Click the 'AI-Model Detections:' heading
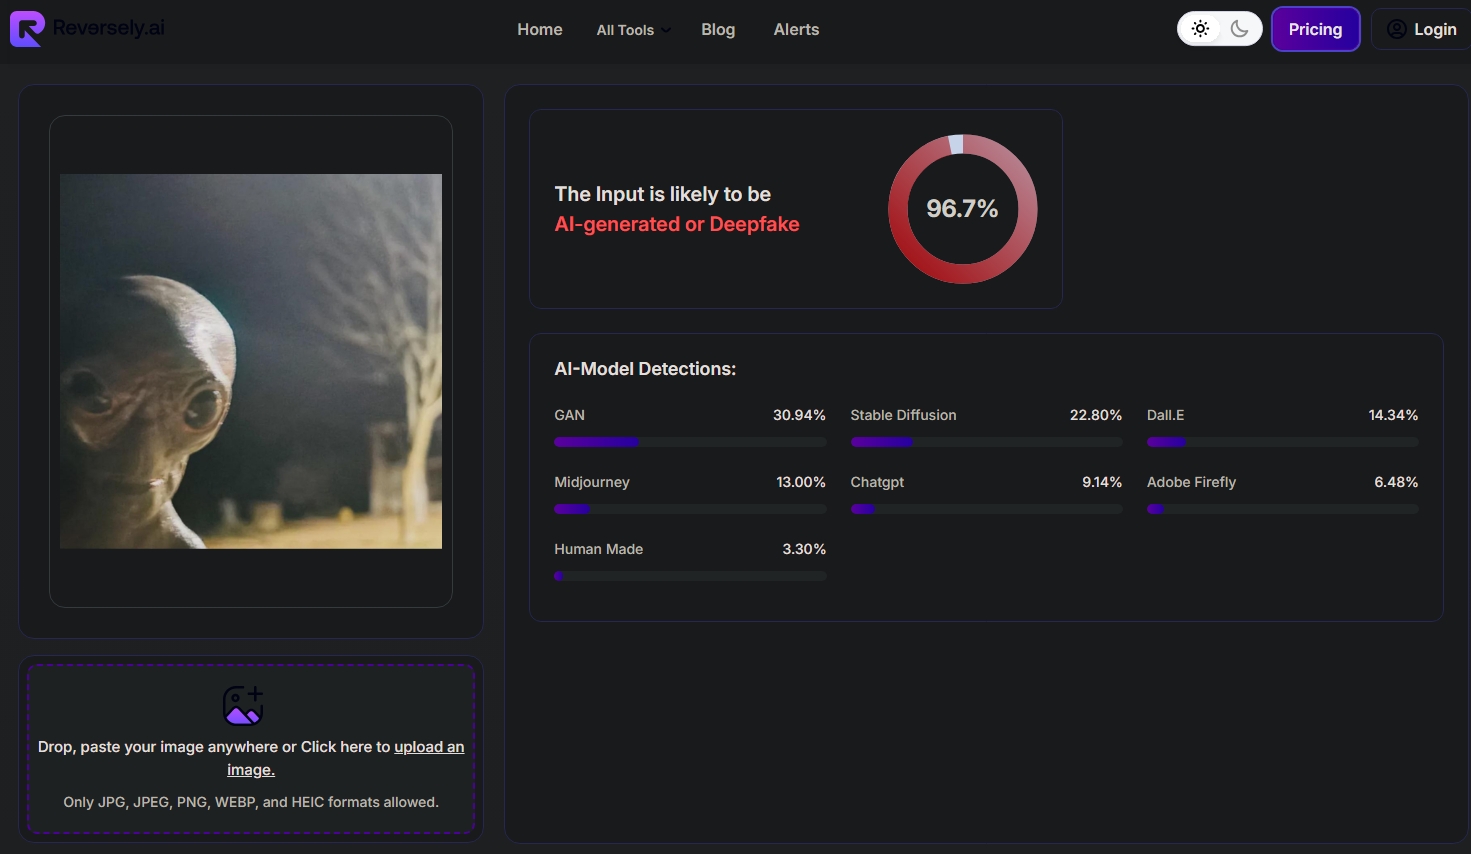1471x854 pixels. point(645,369)
